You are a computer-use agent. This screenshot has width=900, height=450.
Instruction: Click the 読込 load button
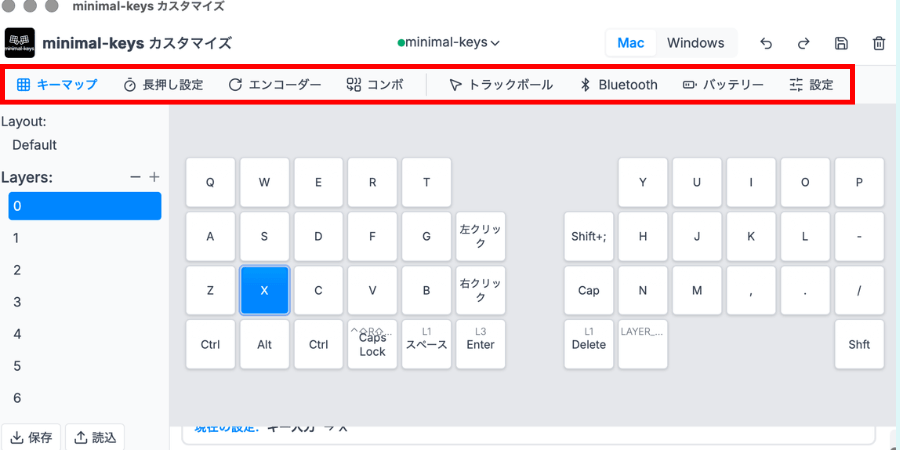(x=95, y=438)
